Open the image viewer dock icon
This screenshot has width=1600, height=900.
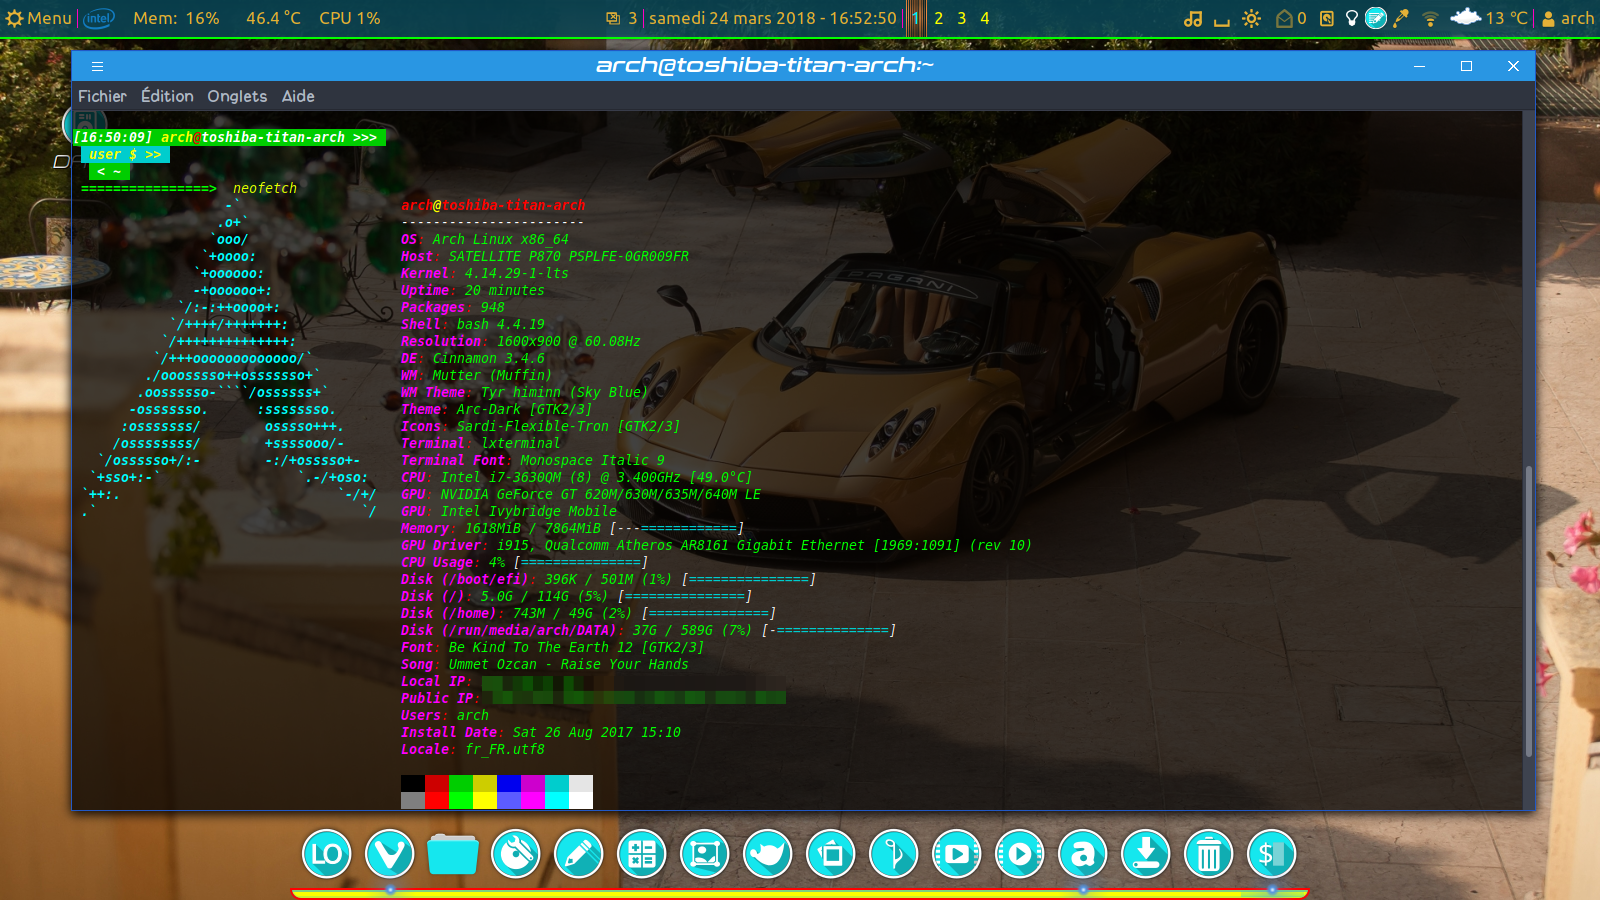(705, 854)
